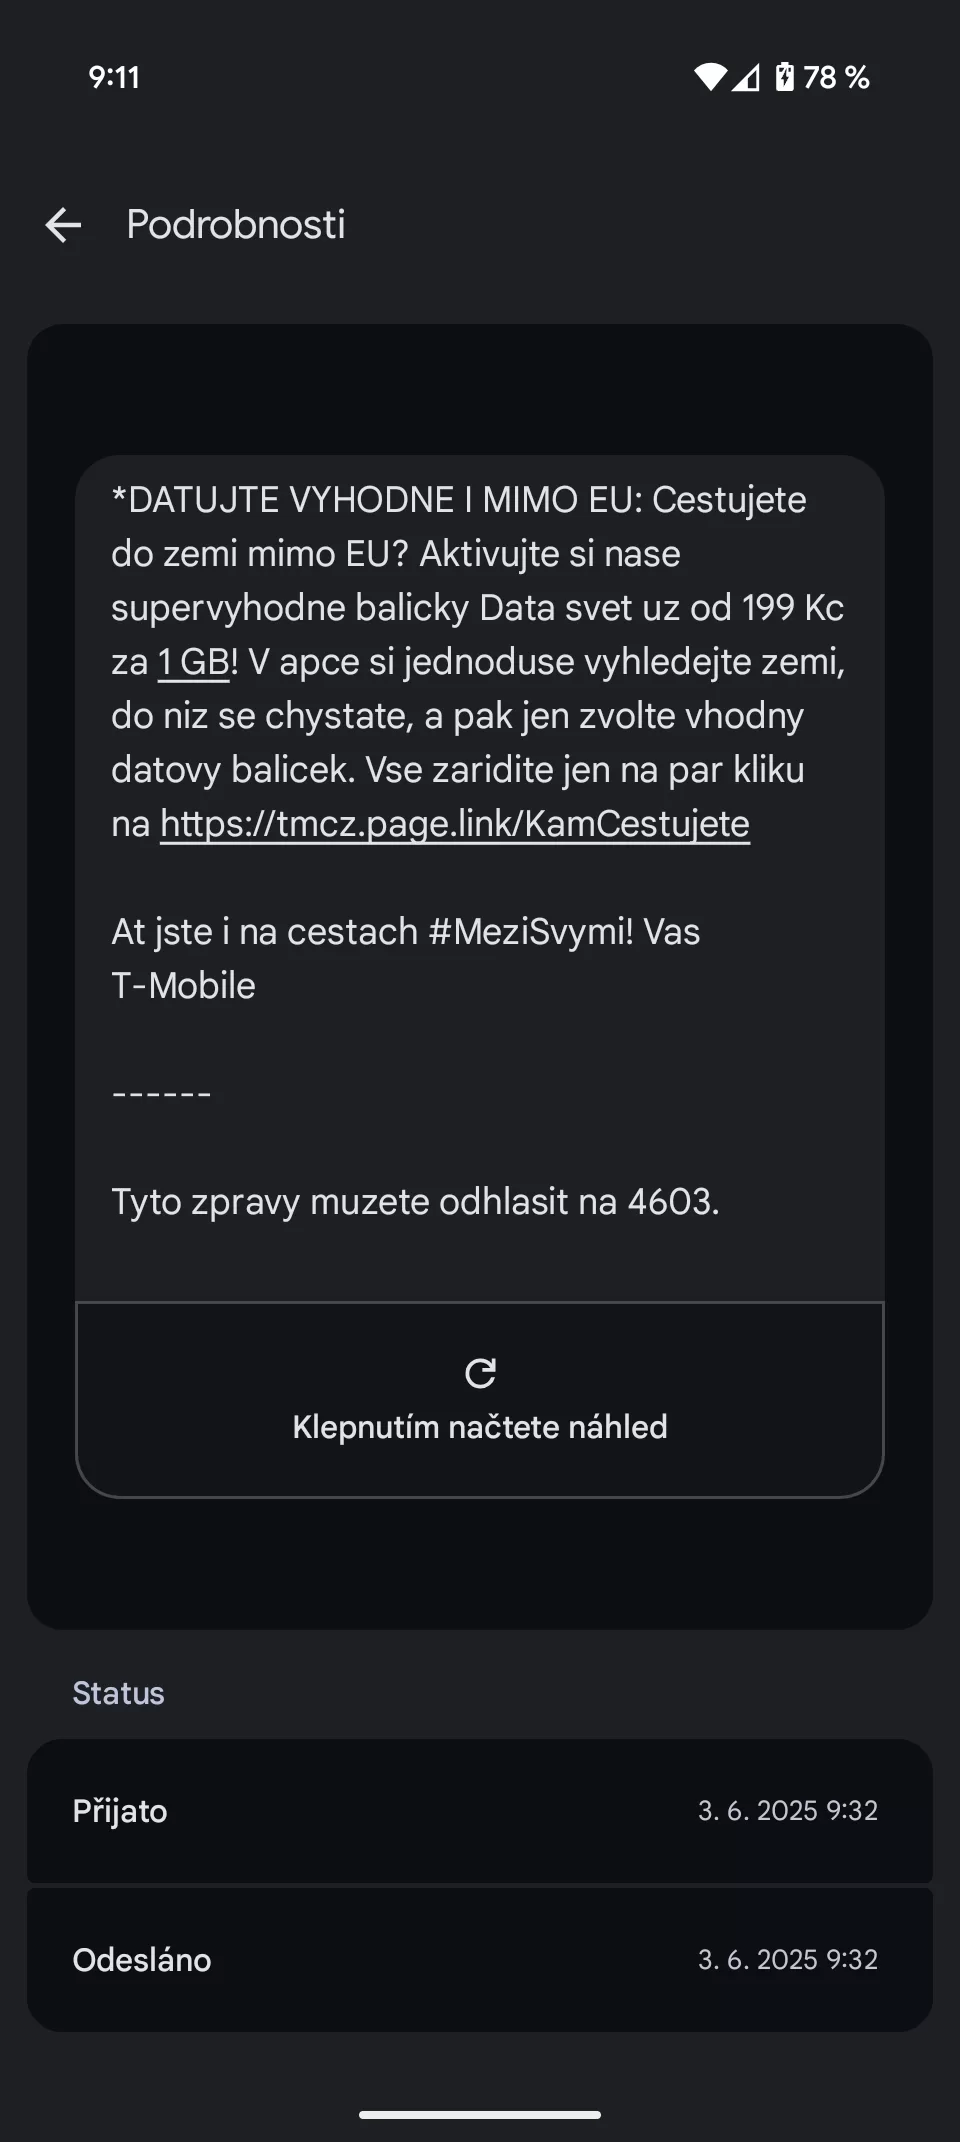Screen dimensions: 960x2142
Task: Tap the T-Mobile signature text
Action: coord(183,986)
